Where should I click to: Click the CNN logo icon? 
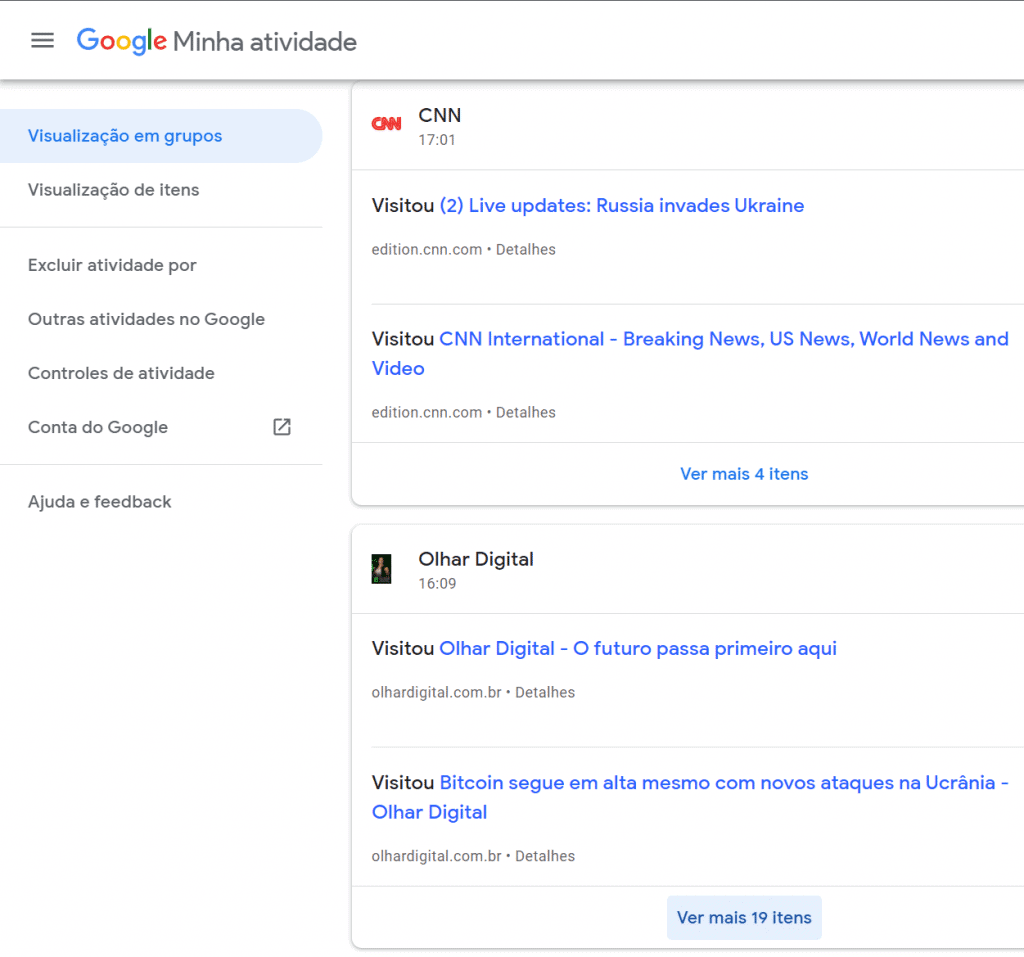pos(387,123)
